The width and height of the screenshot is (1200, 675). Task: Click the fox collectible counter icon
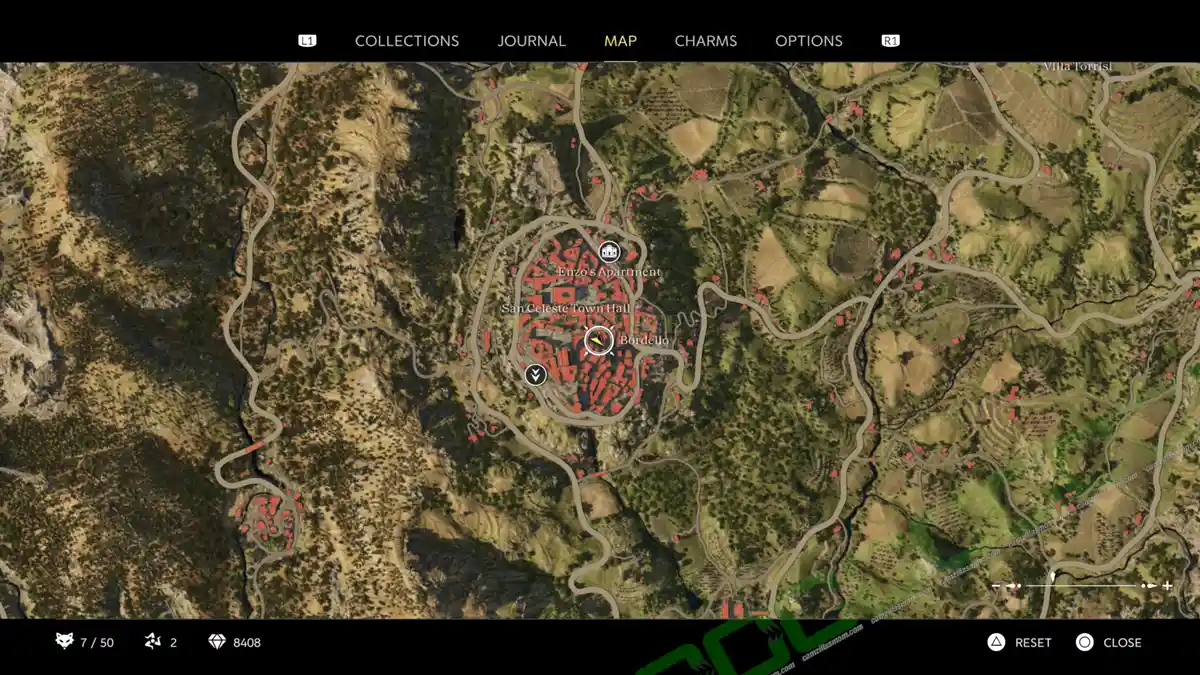point(64,641)
